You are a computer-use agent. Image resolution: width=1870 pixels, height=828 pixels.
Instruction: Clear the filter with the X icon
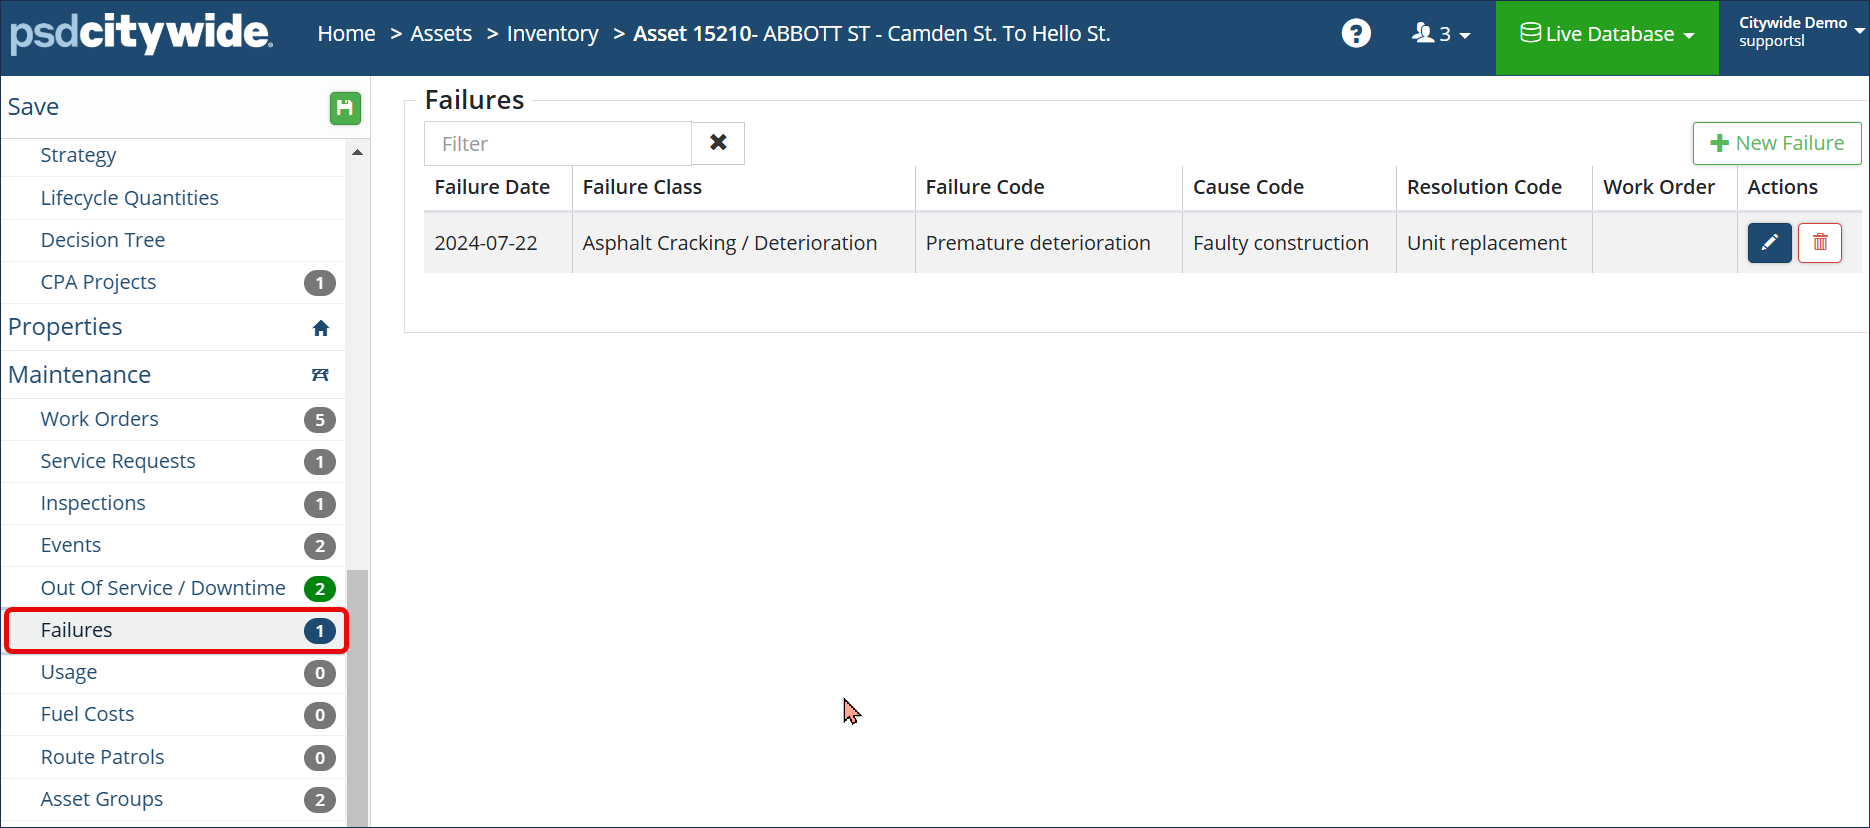[x=718, y=143]
